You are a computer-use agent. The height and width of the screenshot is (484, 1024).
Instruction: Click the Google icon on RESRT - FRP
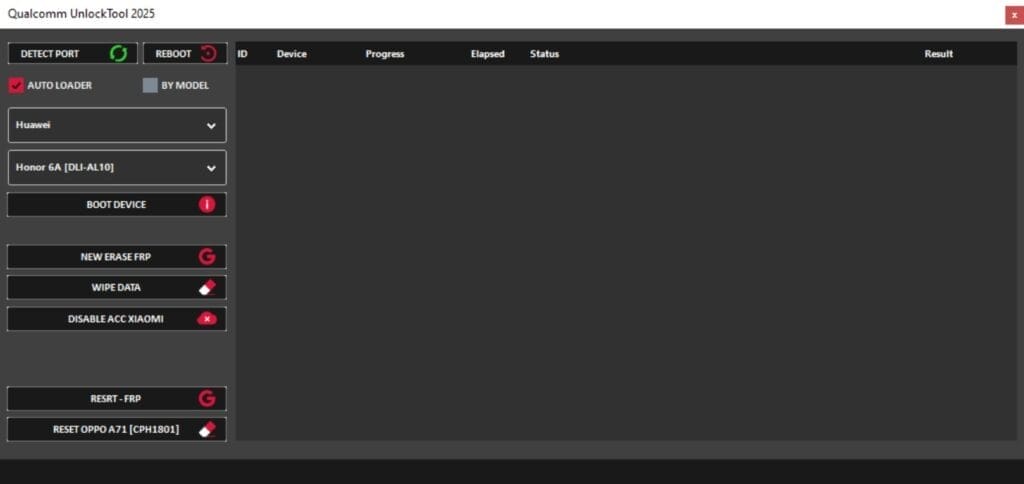click(207, 399)
